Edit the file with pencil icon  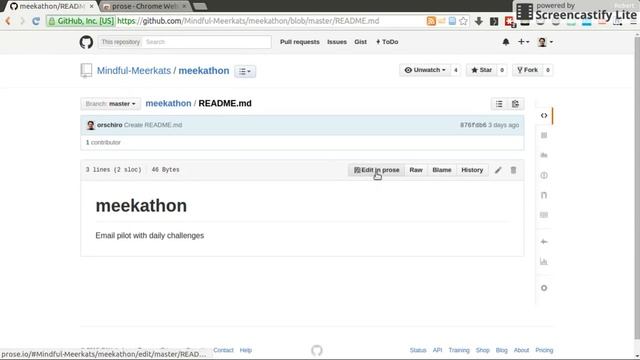(498, 170)
